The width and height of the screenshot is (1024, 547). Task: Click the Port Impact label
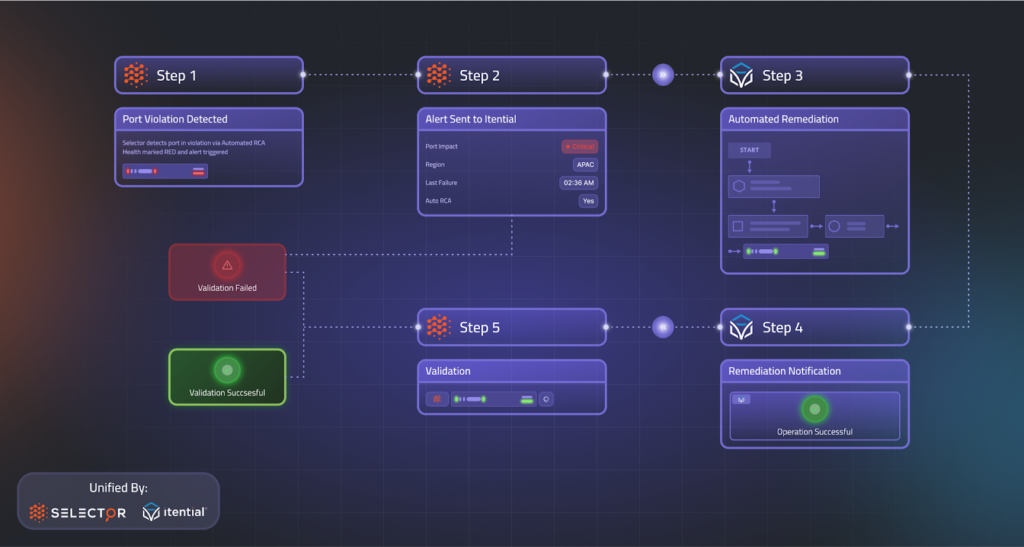click(x=441, y=147)
